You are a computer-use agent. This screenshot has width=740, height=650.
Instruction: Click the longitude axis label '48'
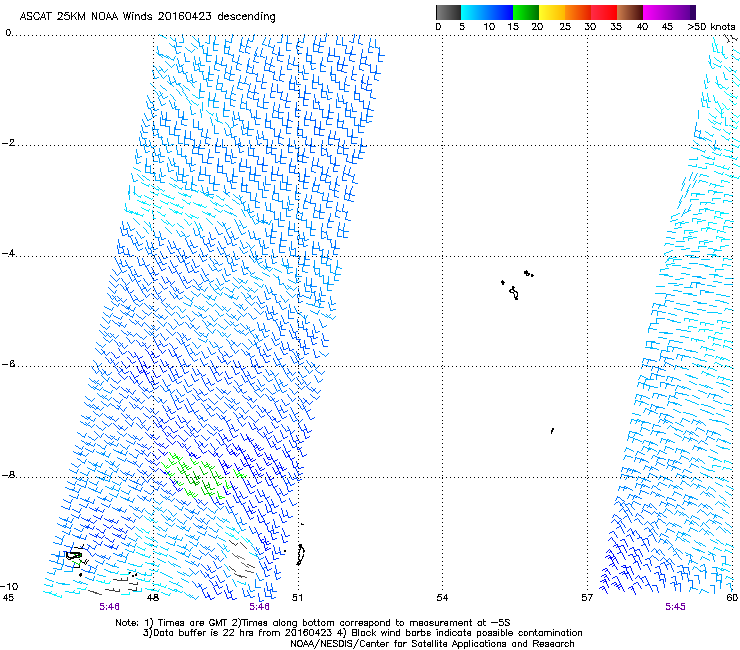coord(152,598)
